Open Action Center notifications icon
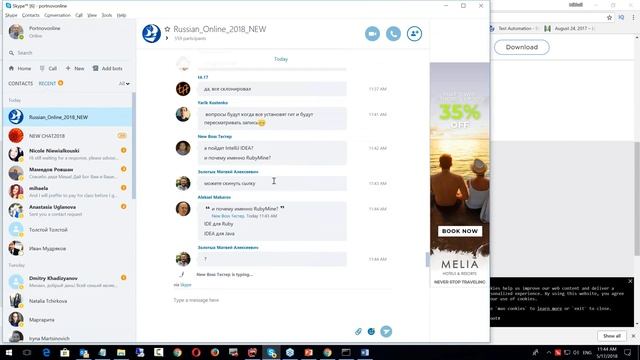640x360 pixels. pyautogui.click(x=628, y=352)
